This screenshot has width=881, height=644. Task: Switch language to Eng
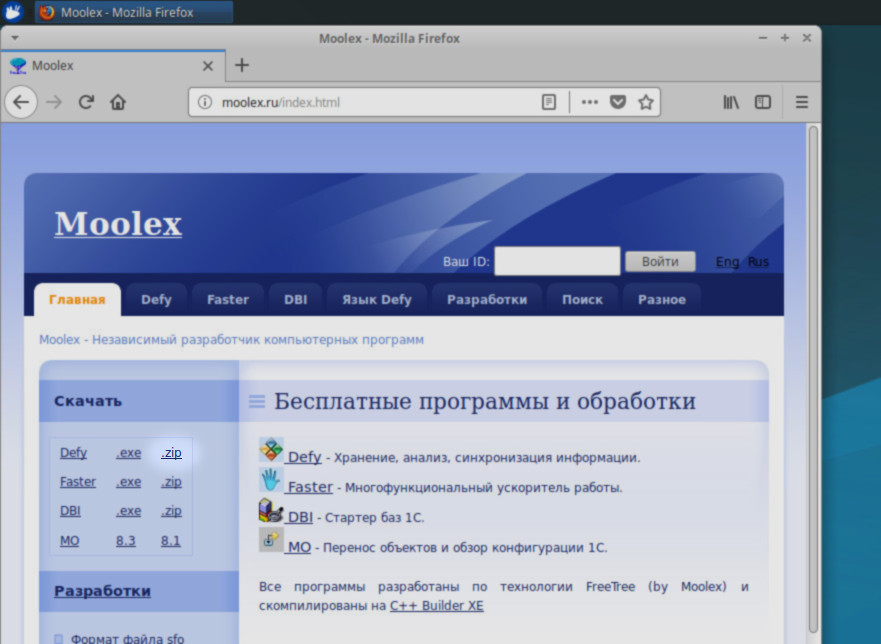[727, 262]
